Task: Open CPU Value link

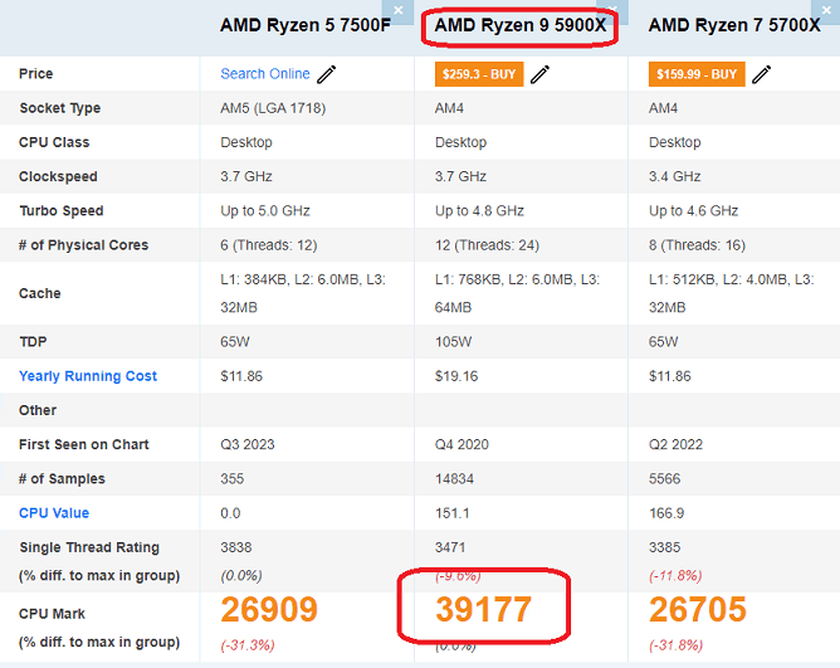Action: (54, 513)
